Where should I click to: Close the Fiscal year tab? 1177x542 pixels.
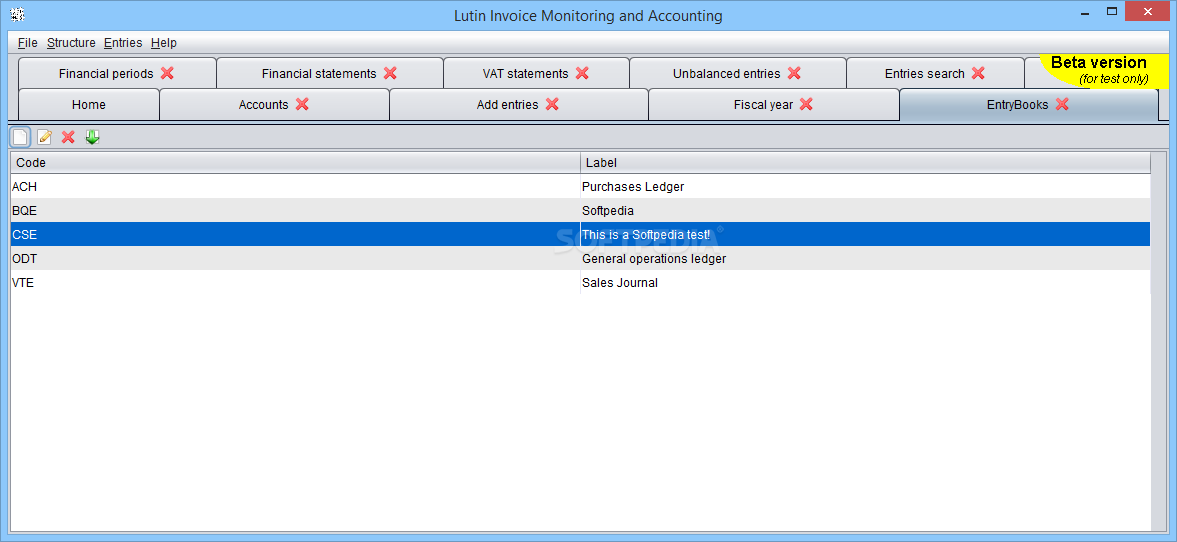pos(806,104)
